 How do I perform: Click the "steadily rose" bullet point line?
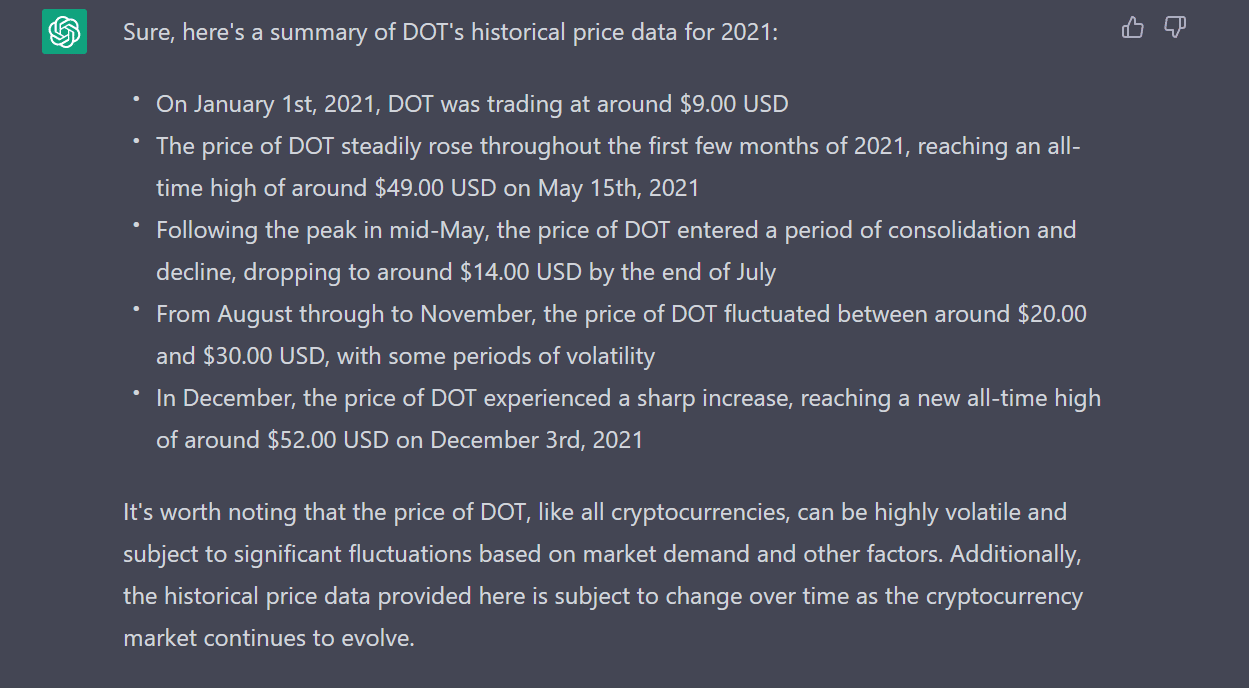click(617, 146)
